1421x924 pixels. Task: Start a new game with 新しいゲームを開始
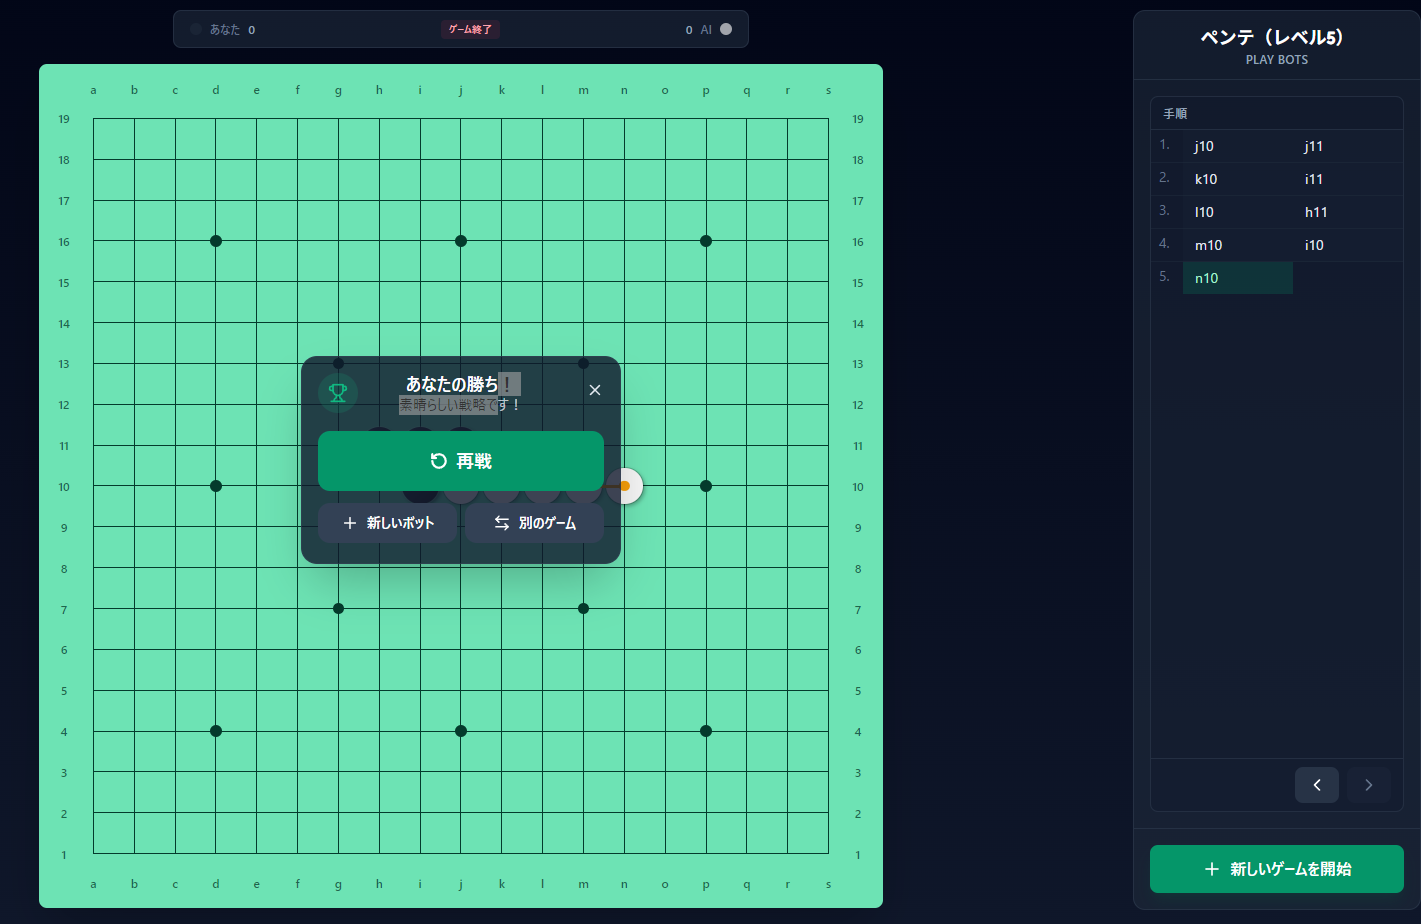point(1276,869)
